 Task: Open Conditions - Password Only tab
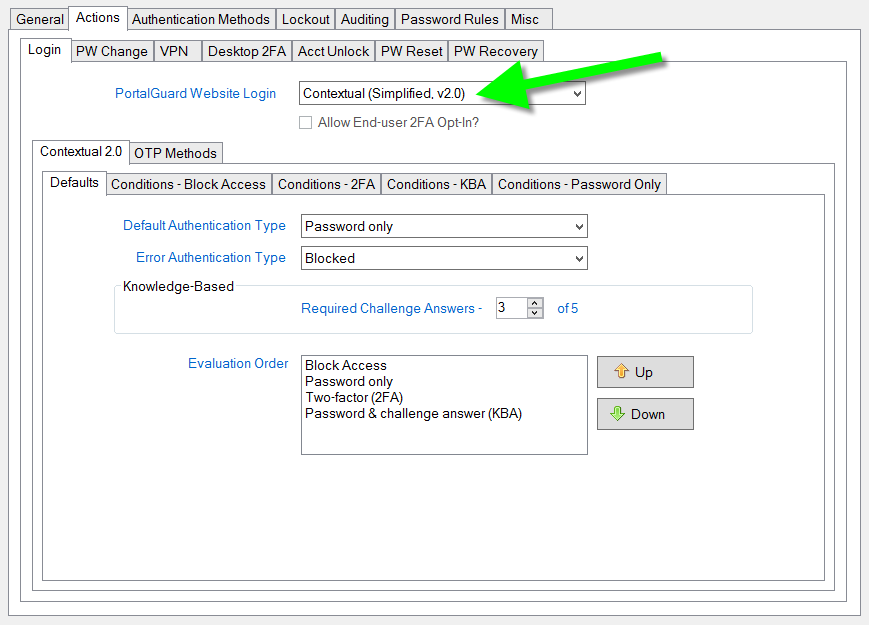pyautogui.click(x=579, y=185)
